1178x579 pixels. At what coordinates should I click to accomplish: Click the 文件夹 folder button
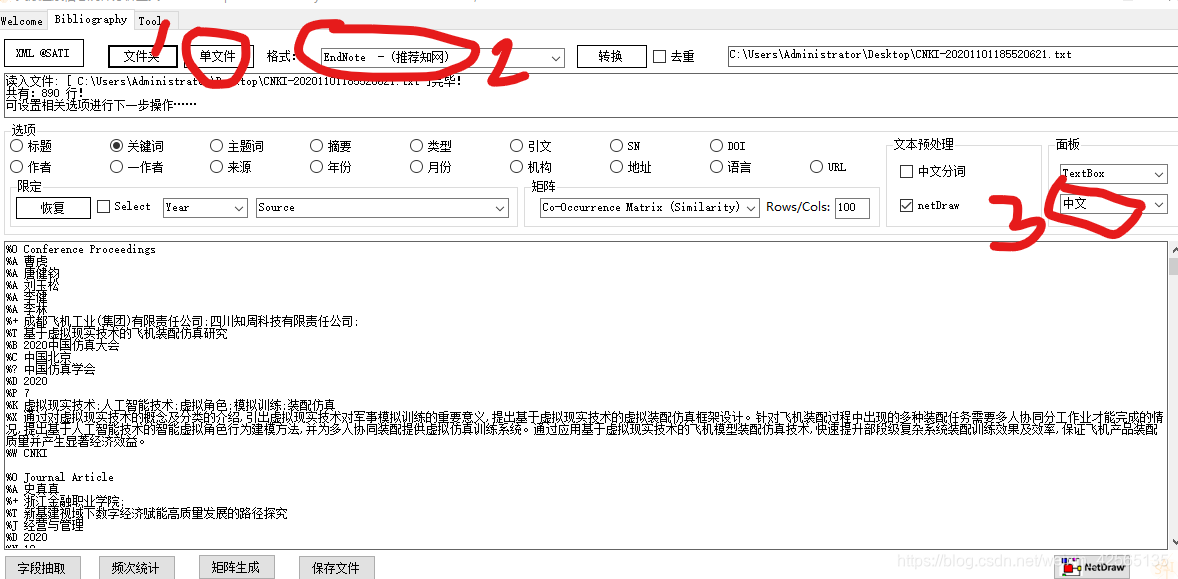142,56
